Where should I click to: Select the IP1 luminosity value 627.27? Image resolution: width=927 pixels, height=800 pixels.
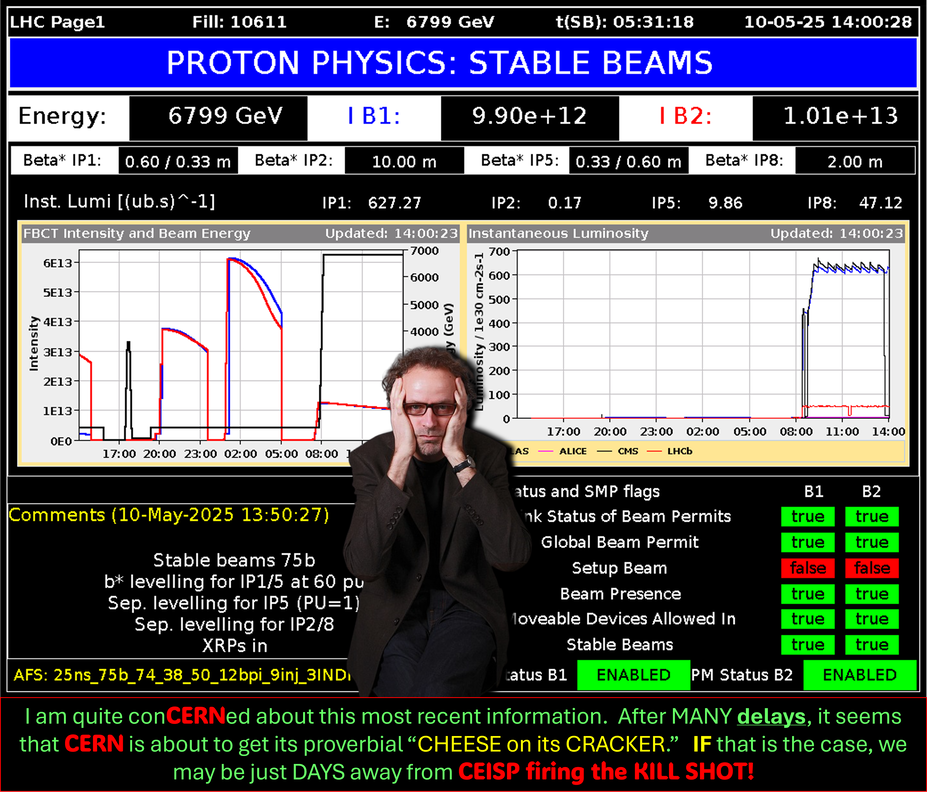(394, 203)
